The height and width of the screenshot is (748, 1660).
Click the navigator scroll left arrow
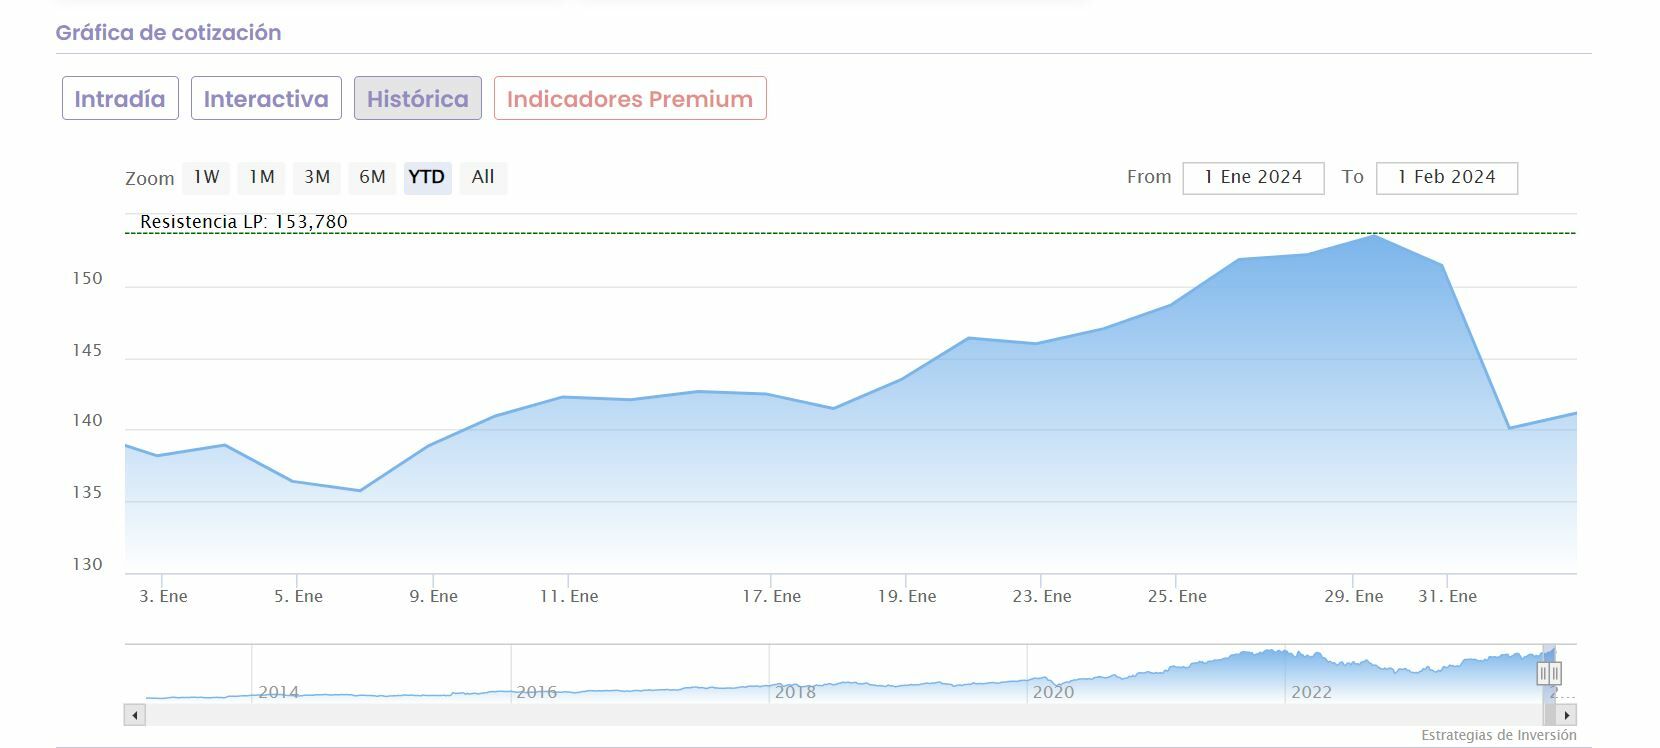(x=135, y=715)
